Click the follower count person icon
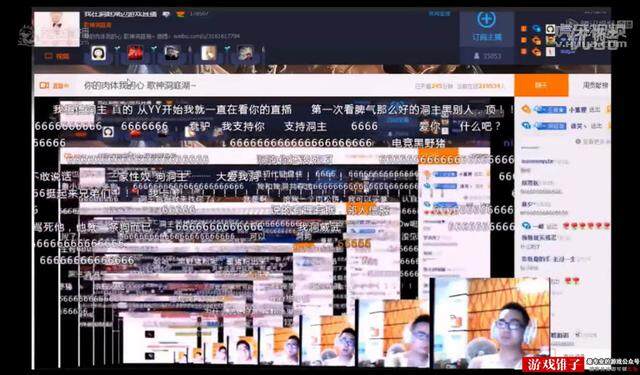 [x=476, y=55]
